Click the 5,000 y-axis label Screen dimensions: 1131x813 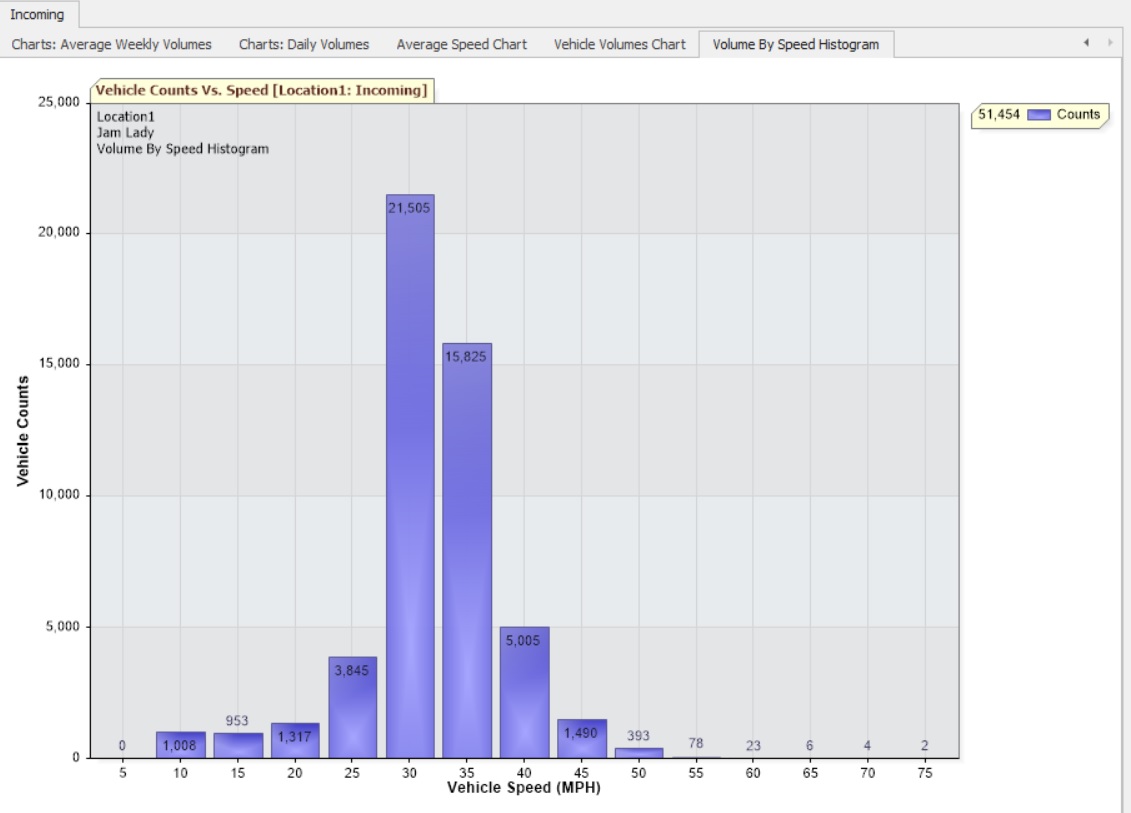tap(63, 626)
